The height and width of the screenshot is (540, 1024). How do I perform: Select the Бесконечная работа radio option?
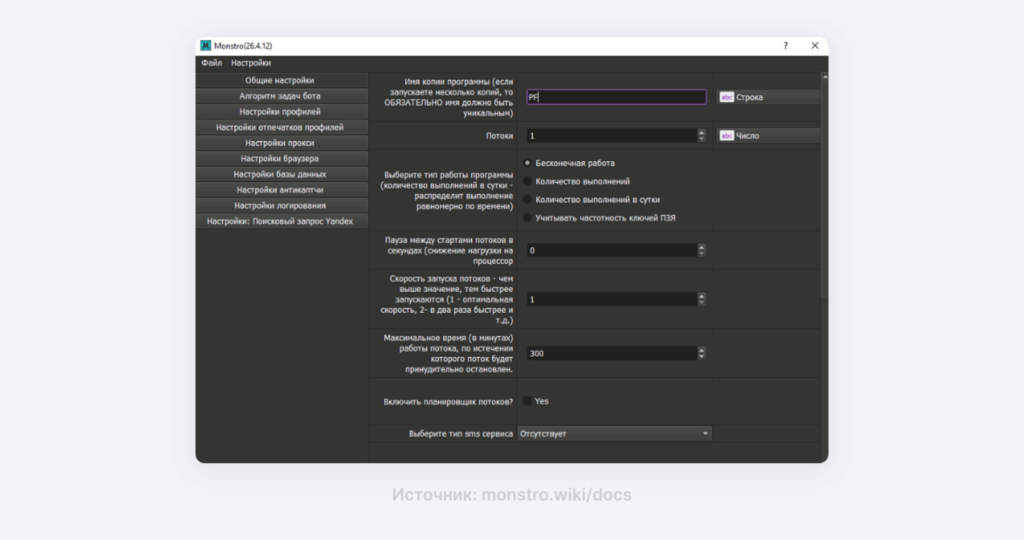(x=528, y=163)
